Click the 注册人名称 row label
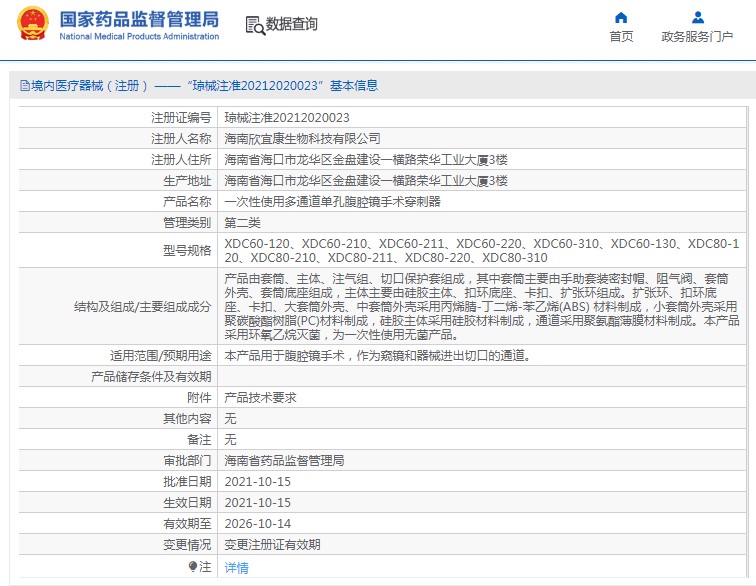This screenshot has width=756, height=586. [181, 139]
